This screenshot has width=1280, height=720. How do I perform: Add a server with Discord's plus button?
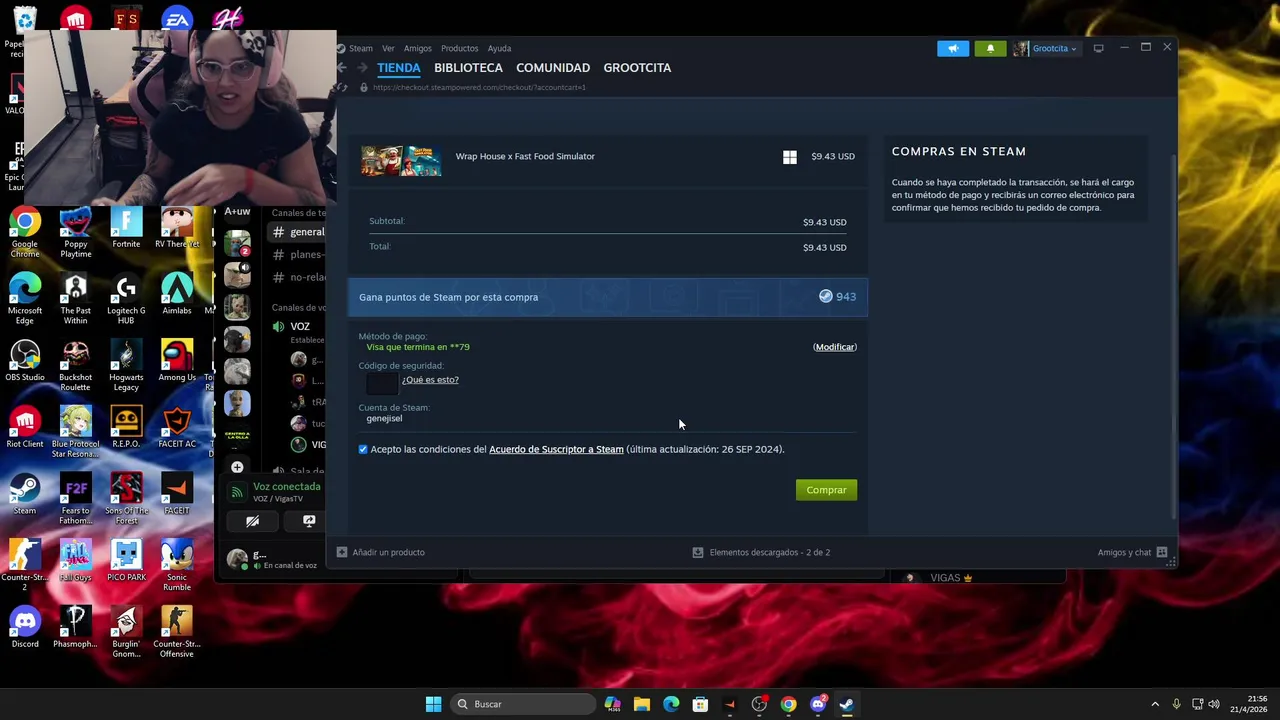pos(237,467)
